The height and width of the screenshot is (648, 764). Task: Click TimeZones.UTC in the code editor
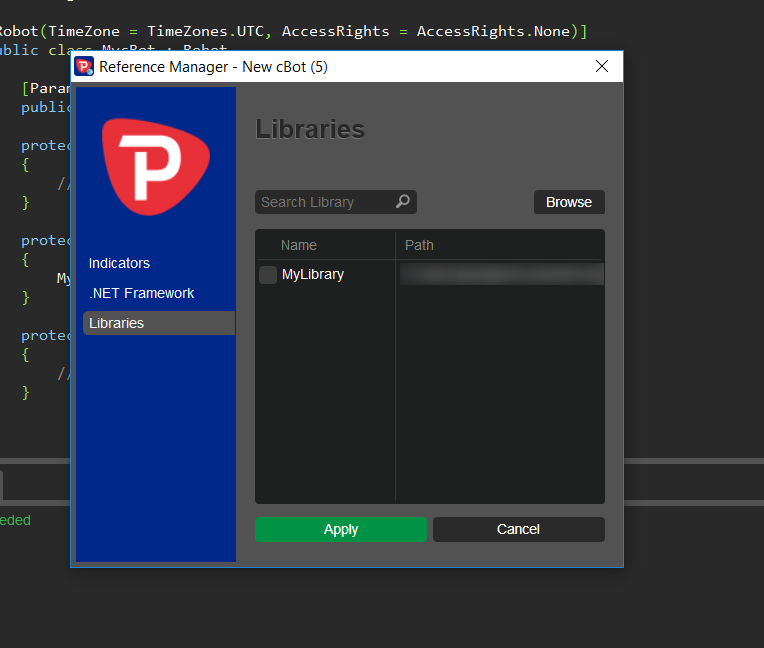[x=205, y=31]
